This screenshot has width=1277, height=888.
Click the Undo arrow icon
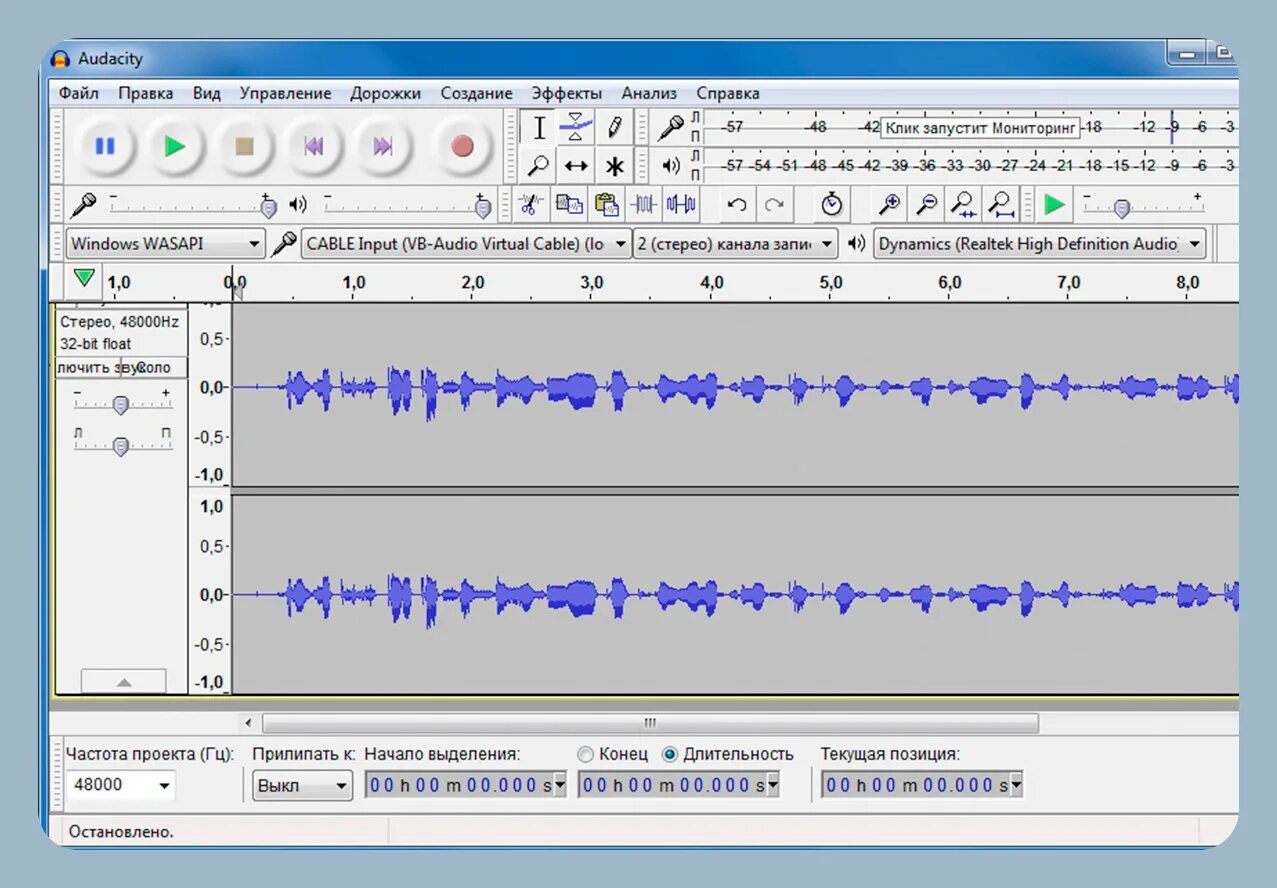tap(737, 205)
